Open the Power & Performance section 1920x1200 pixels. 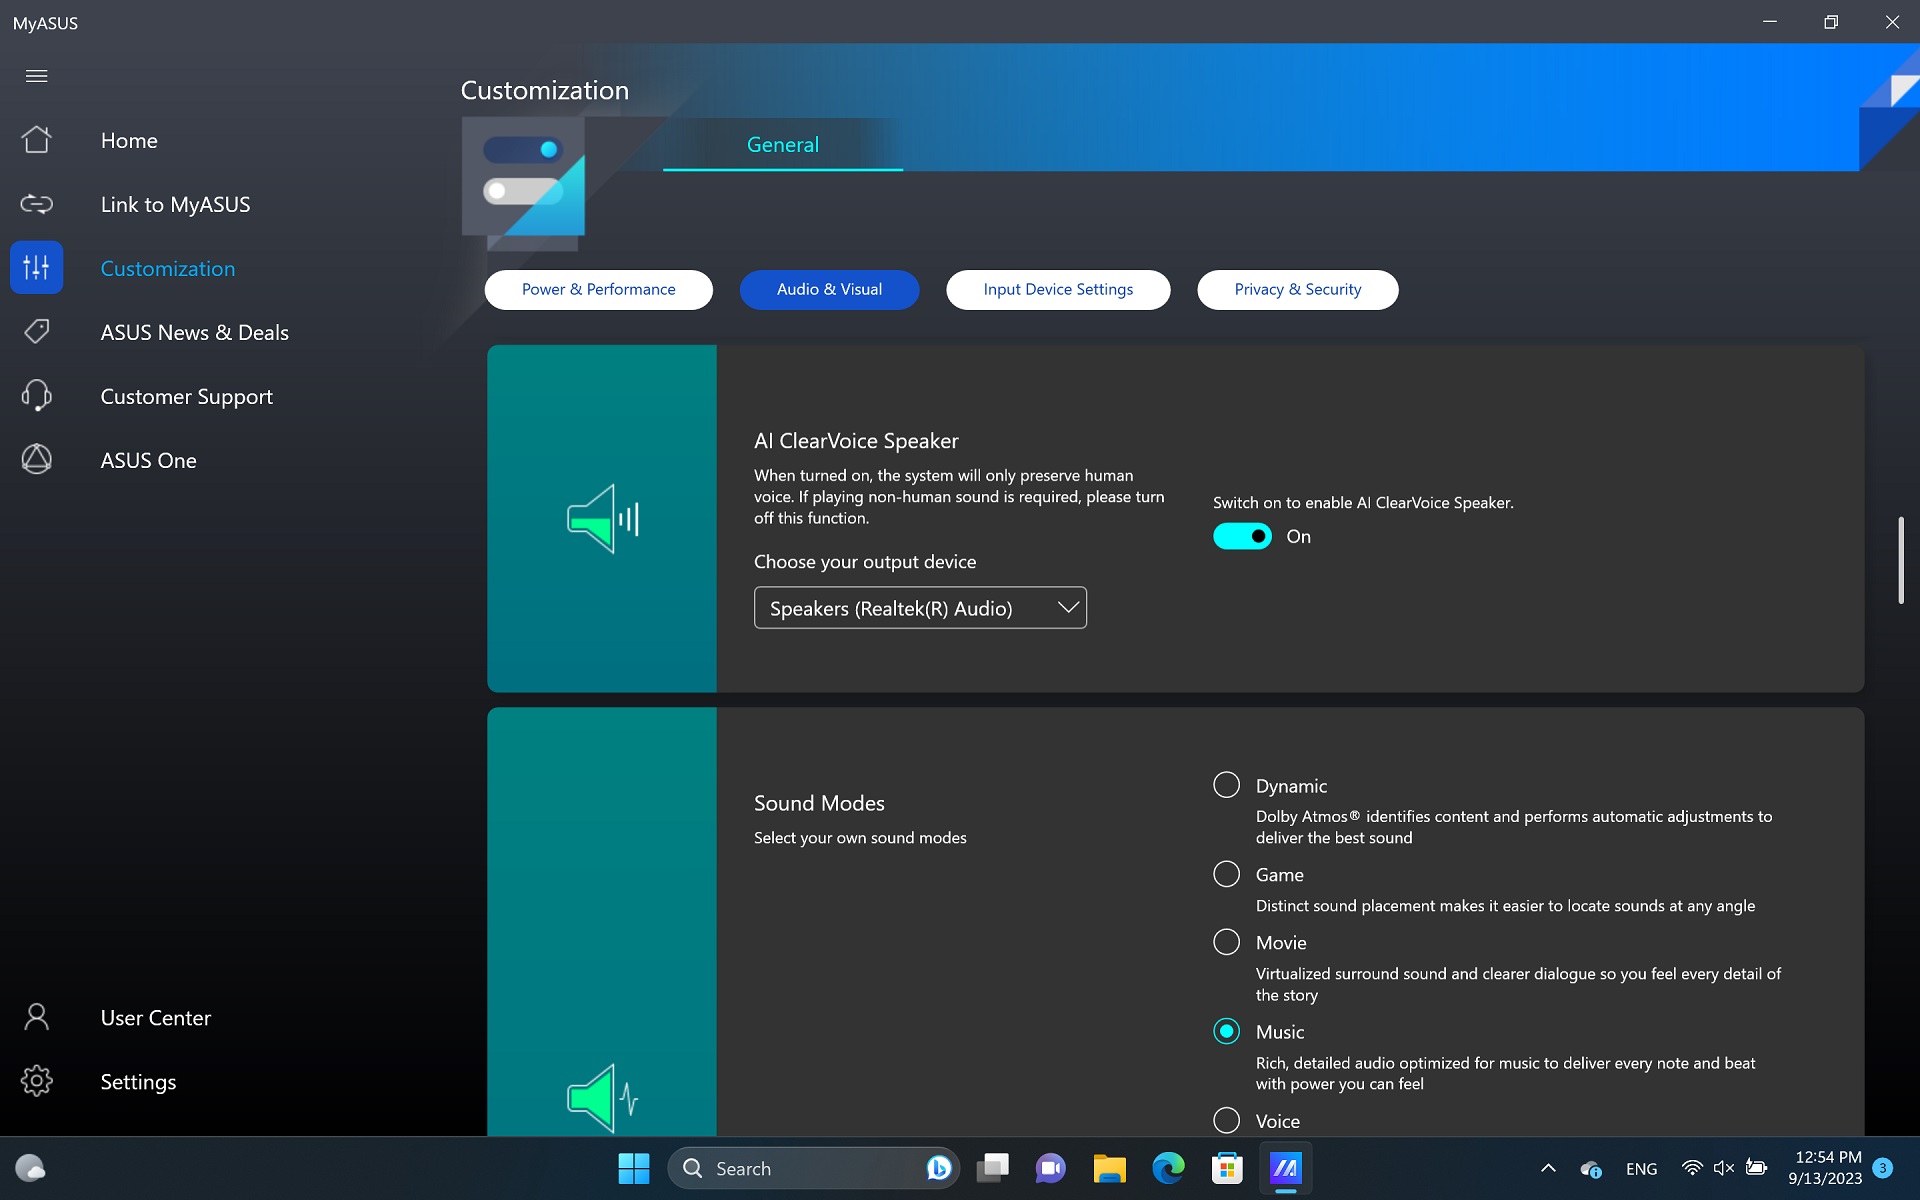pyautogui.click(x=598, y=290)
